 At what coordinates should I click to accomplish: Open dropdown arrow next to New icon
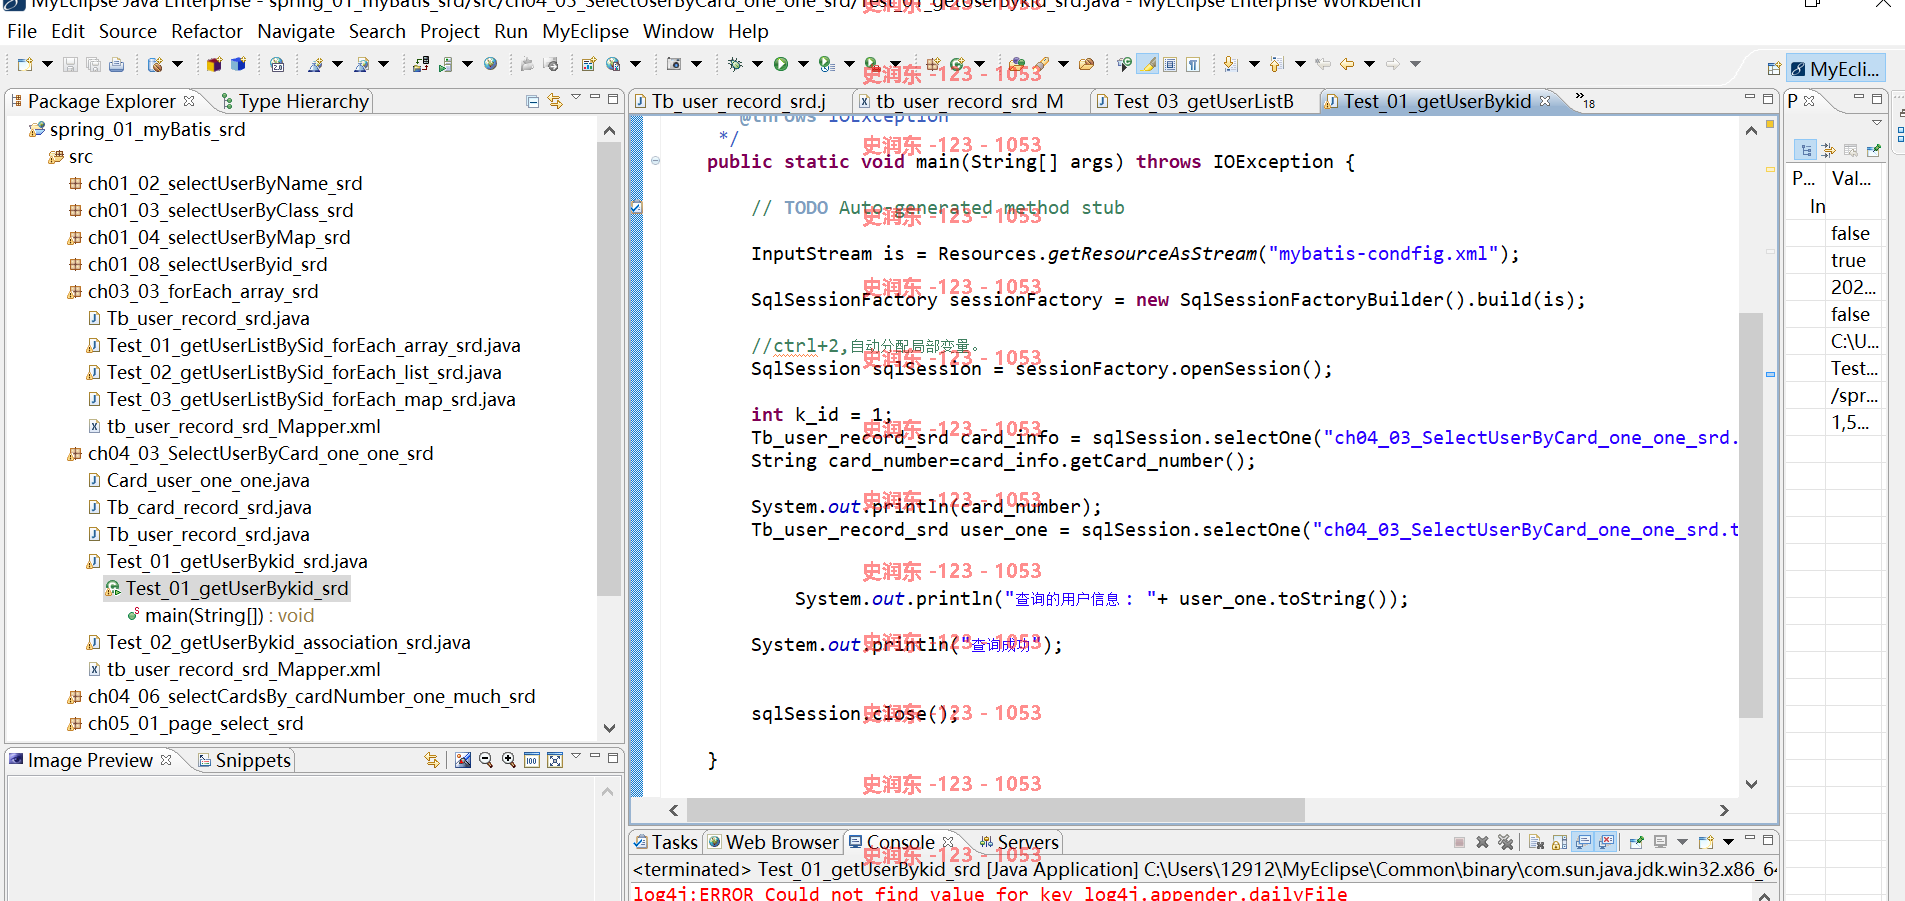click(x=47, y=65)
